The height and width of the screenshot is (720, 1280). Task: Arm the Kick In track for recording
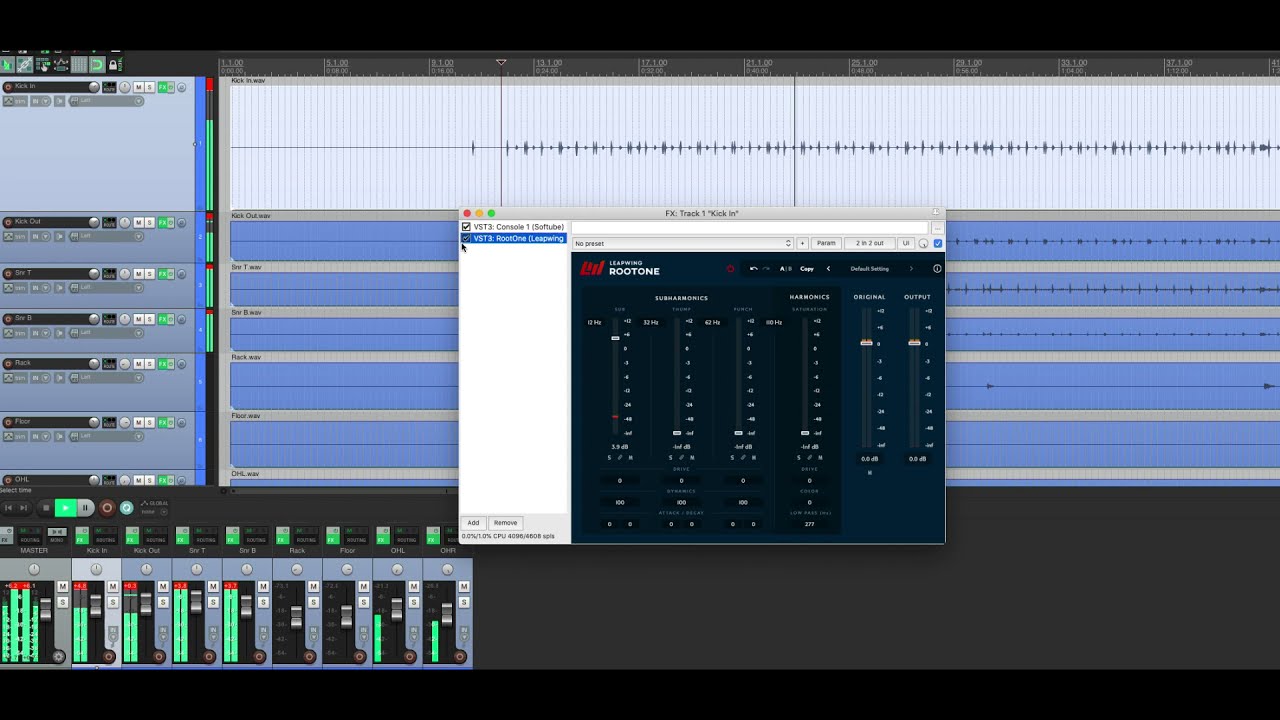[x=8, y=87]
